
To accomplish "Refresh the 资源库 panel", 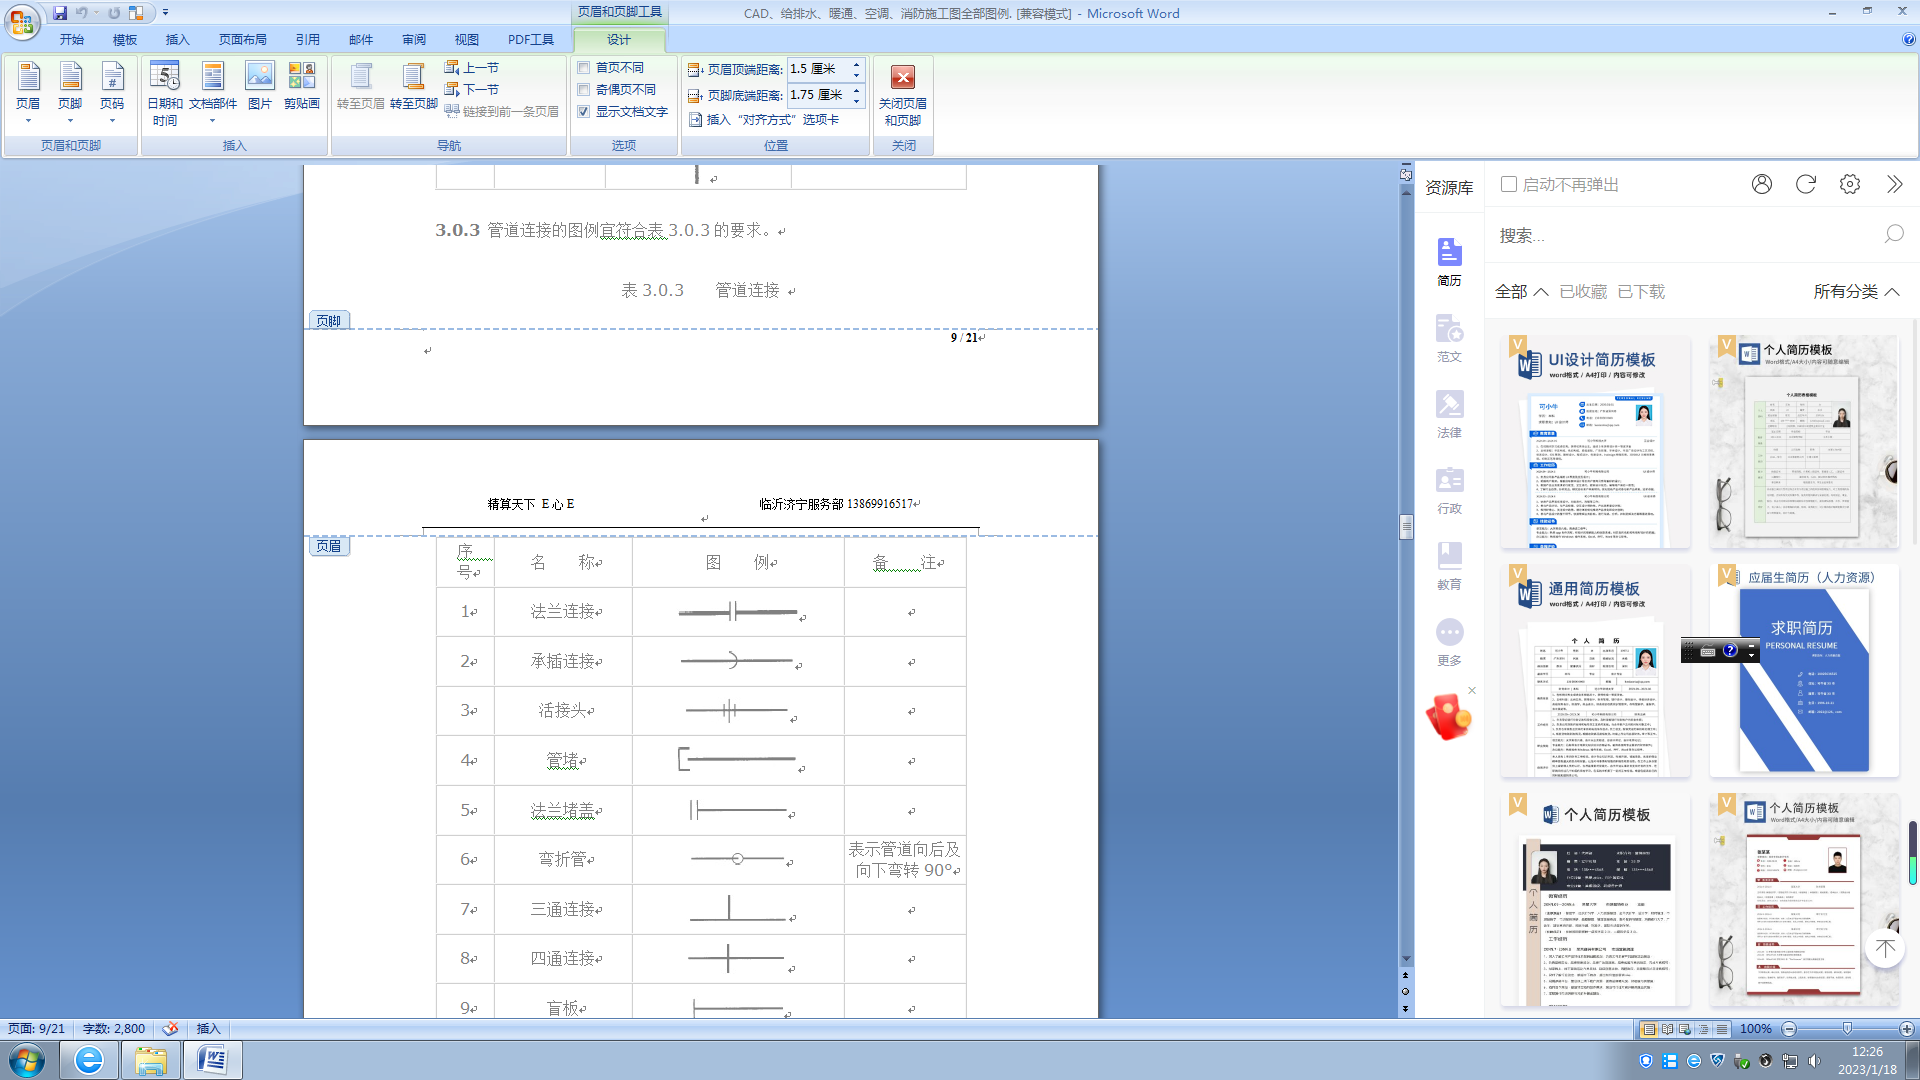I will pos(1805,184).
